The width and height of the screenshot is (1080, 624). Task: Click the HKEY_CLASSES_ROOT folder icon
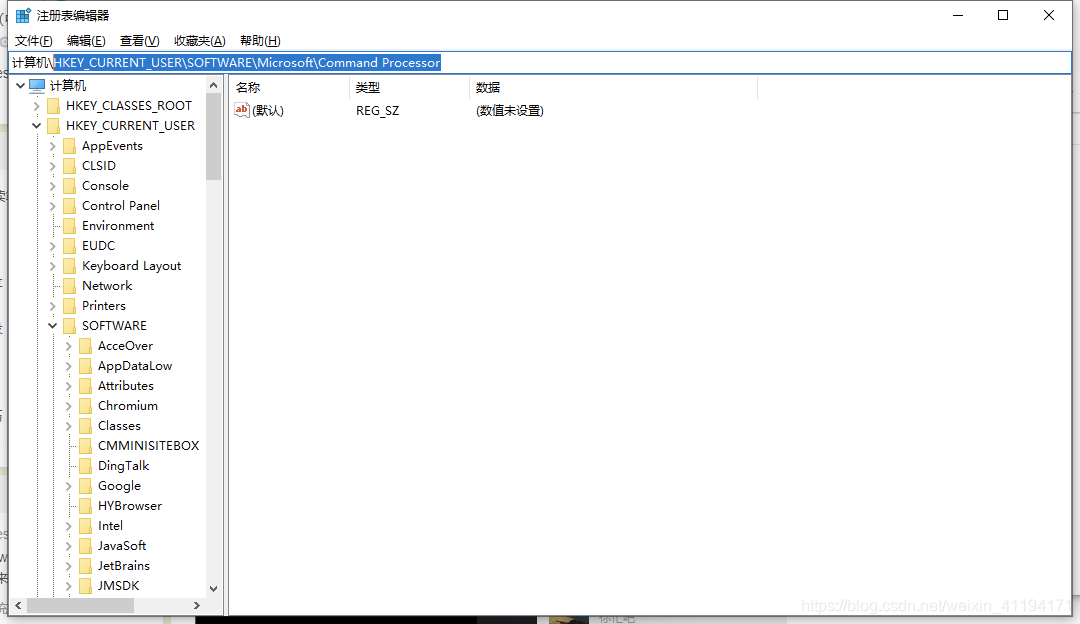53,106
